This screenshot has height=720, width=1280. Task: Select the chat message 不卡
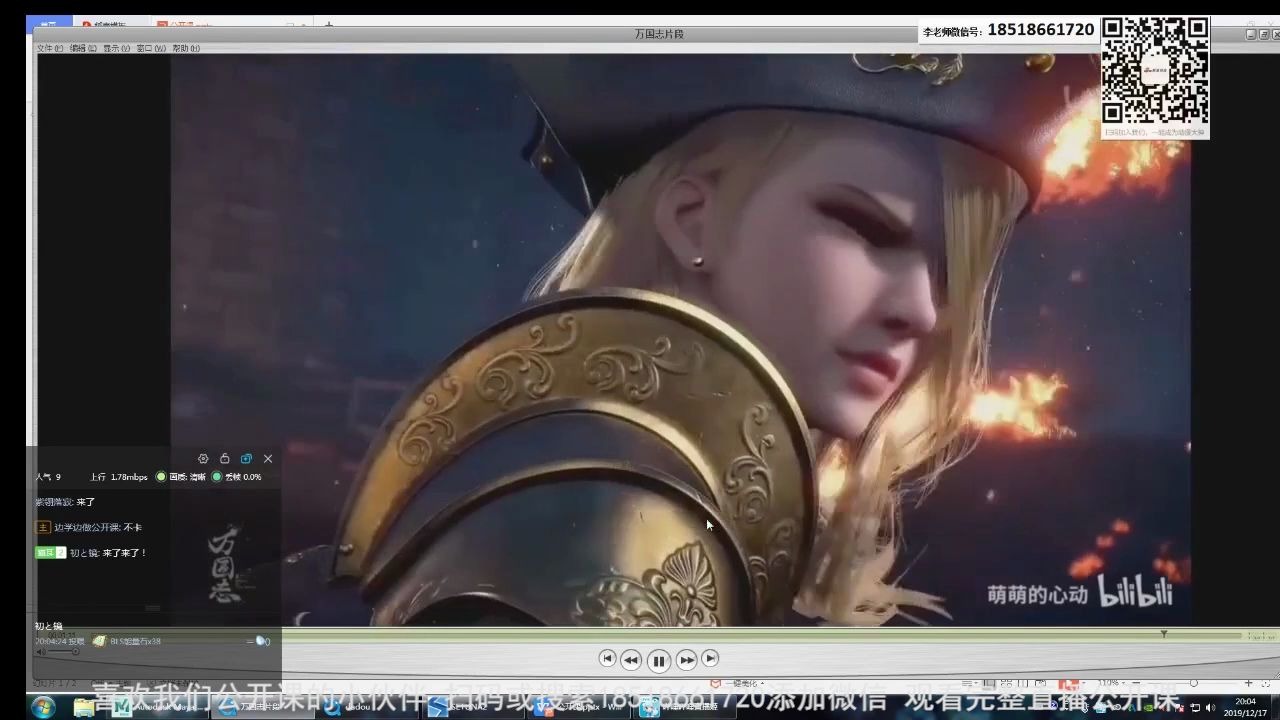(x=133, y=527)
